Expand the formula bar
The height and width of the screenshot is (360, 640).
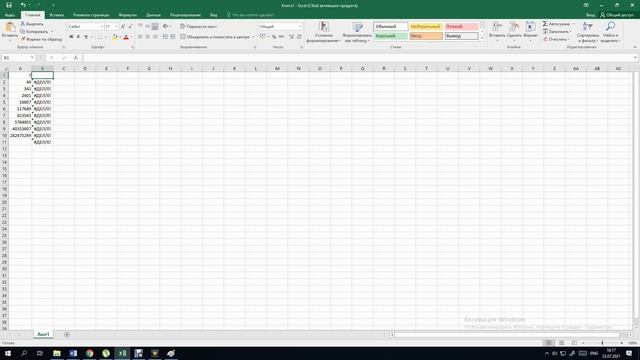636,58
